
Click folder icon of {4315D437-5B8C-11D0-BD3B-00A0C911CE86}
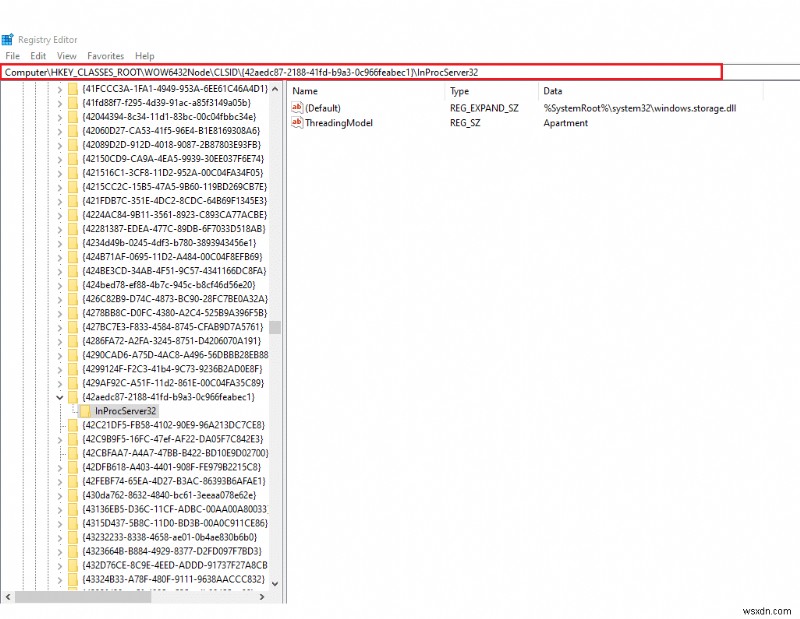click(73, 523)
